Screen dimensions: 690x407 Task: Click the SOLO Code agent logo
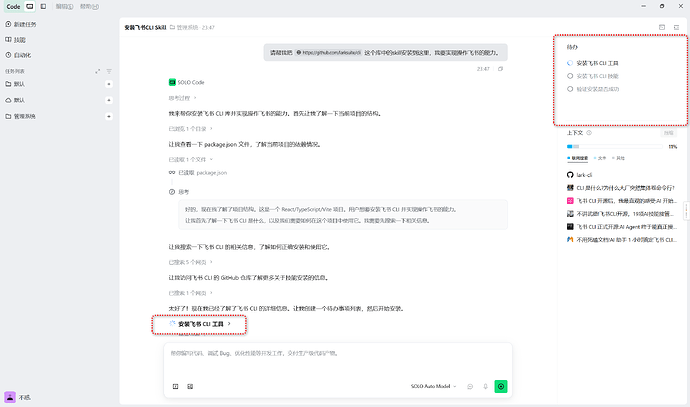click(x=172, y=82)
